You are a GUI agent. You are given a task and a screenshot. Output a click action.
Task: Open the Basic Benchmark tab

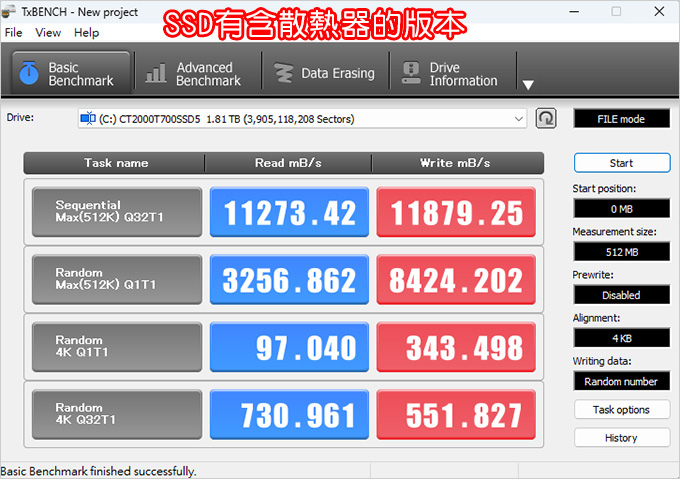(71, 73)
